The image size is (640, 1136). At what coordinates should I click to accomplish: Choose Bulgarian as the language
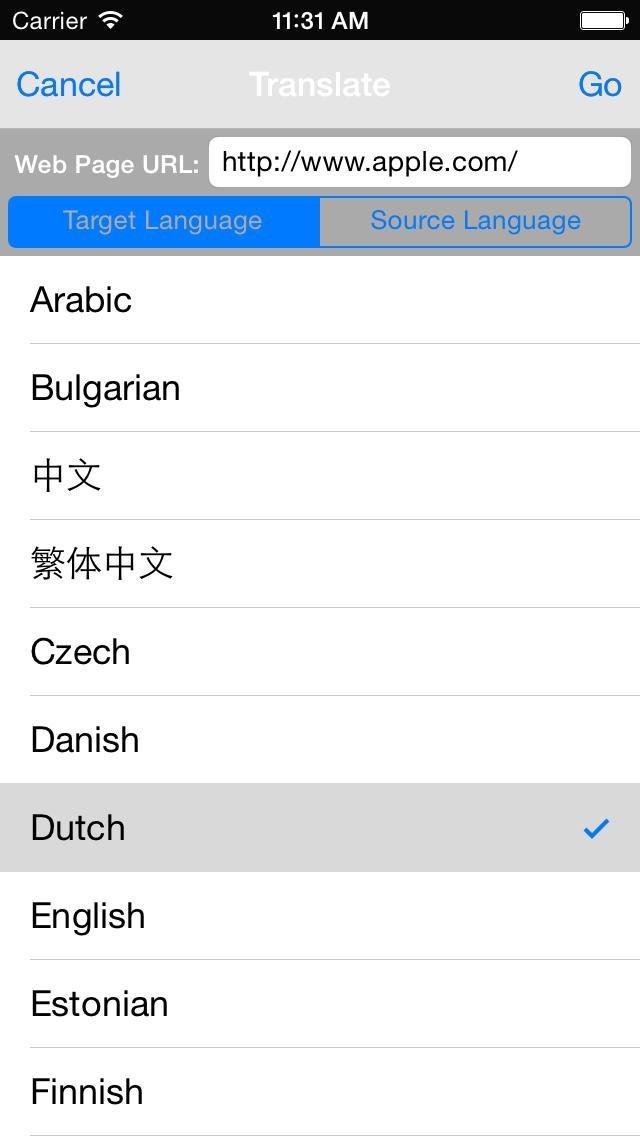click(x=320, y=388)
